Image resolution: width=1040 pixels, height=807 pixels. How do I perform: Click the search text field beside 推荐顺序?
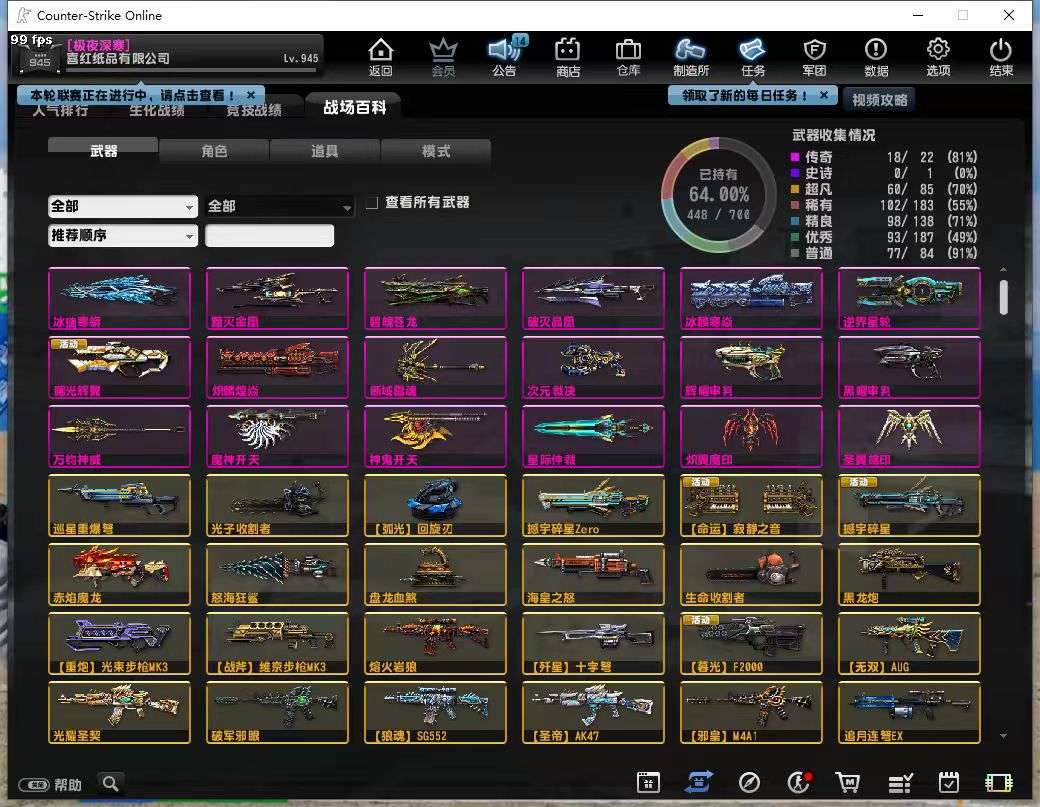pos(269,235)
